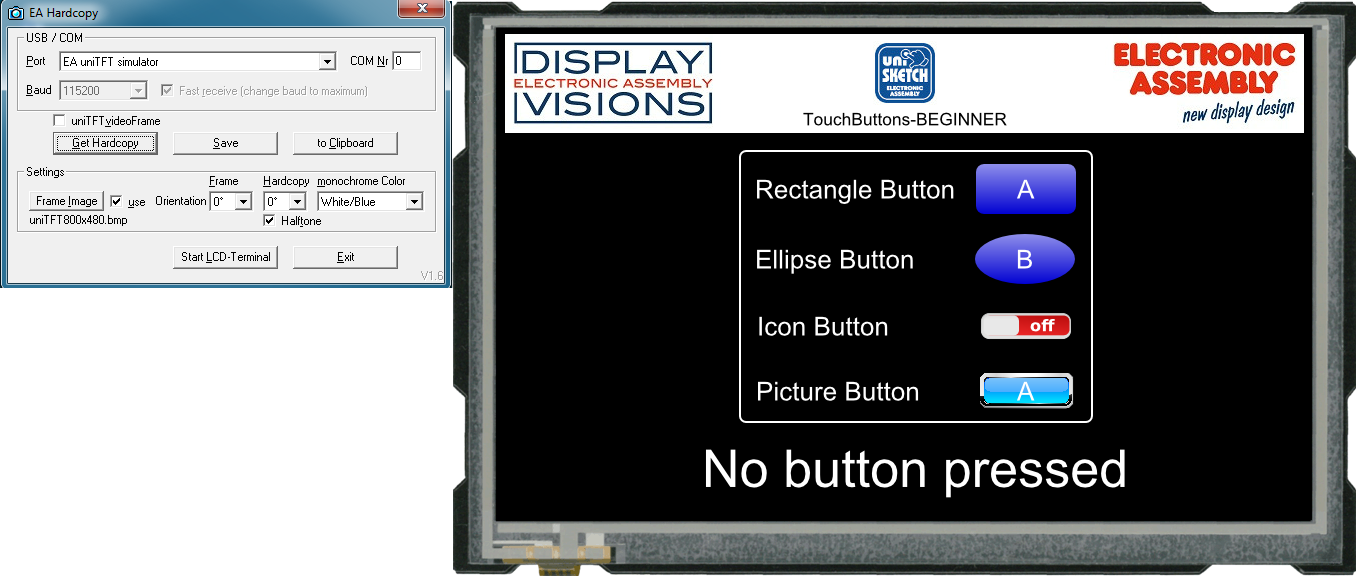Screen dimensions: 1356x576
Task: Click the Save button
Action: click(225, 143)
